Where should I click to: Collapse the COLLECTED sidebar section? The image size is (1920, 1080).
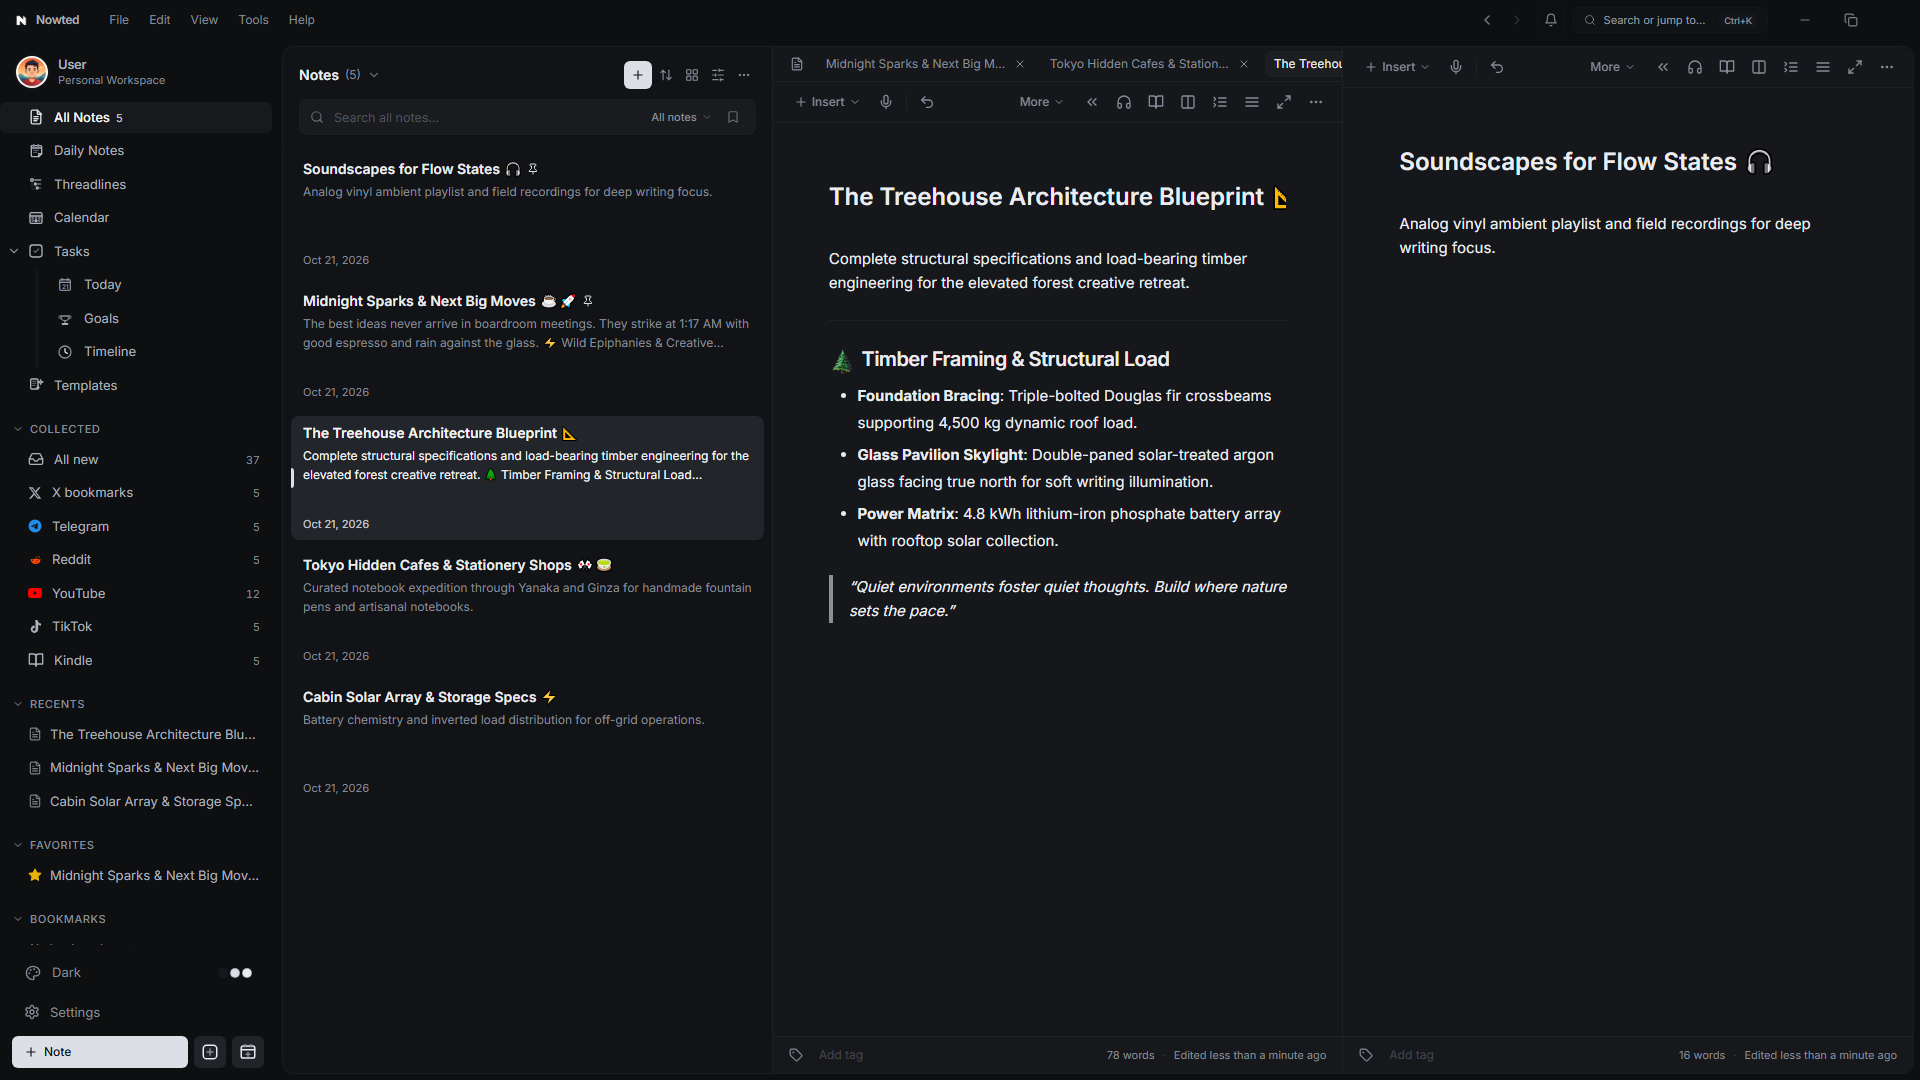coord(18,429)
